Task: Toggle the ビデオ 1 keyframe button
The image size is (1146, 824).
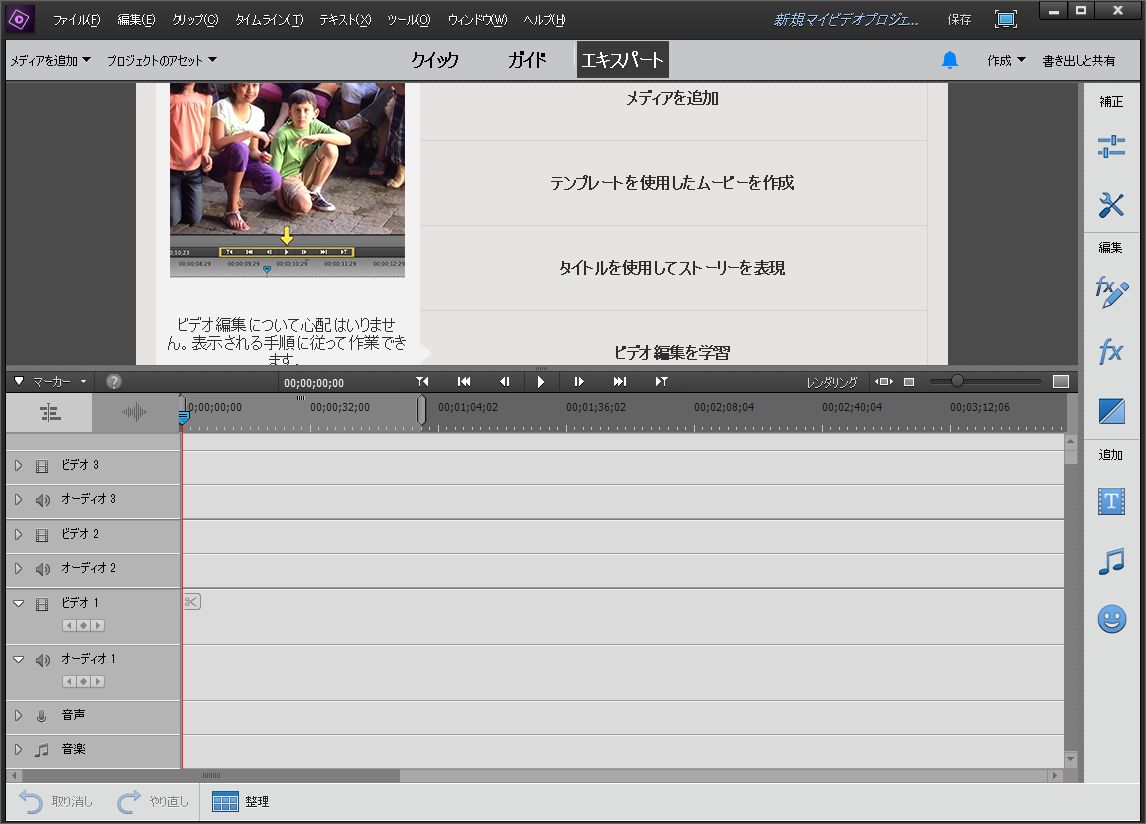Action: coord(84,626)
